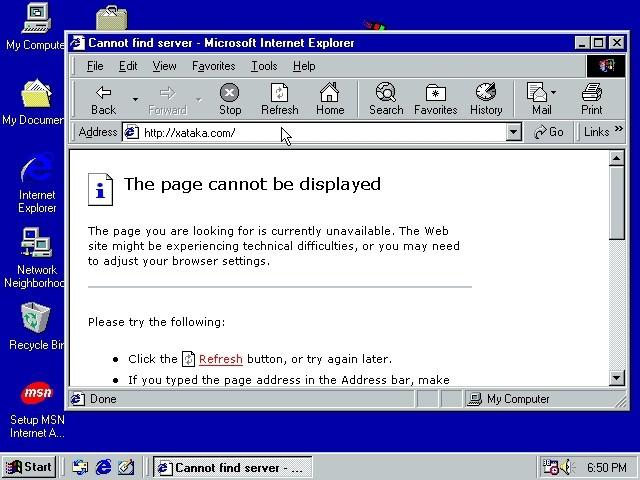Click the My Computer desktop icon
Screen dimensions: 640x480
(x=35, y=27)
